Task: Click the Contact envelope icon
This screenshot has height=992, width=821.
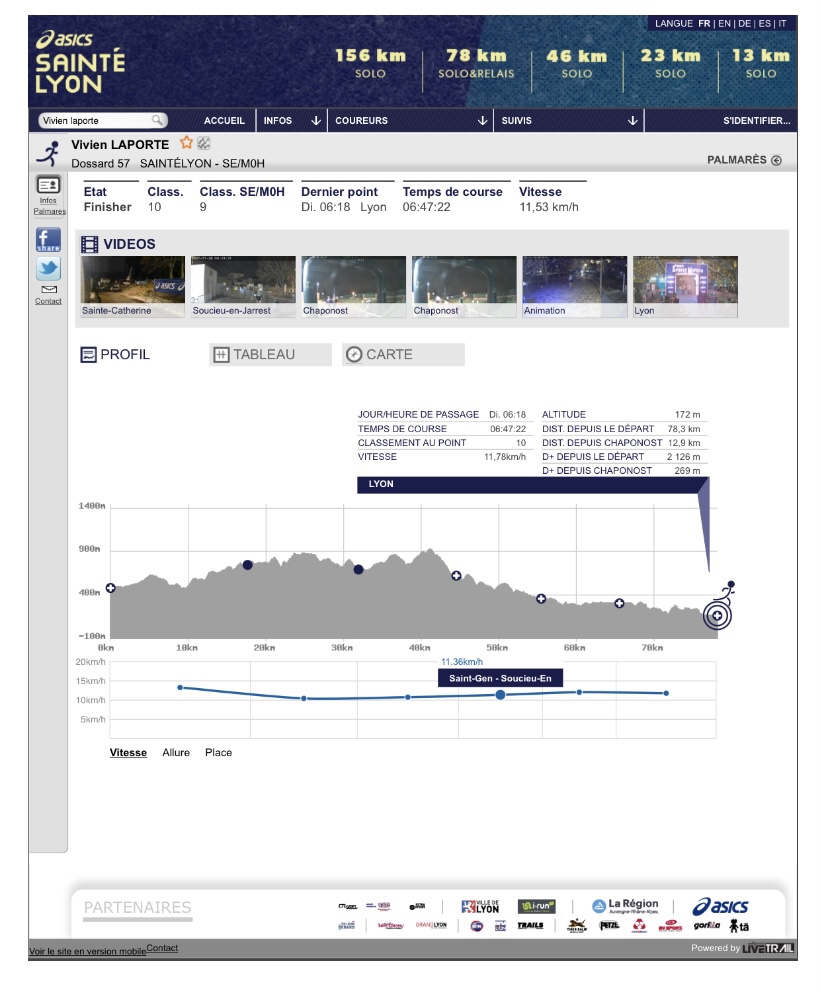Action: tap(48, 290)
